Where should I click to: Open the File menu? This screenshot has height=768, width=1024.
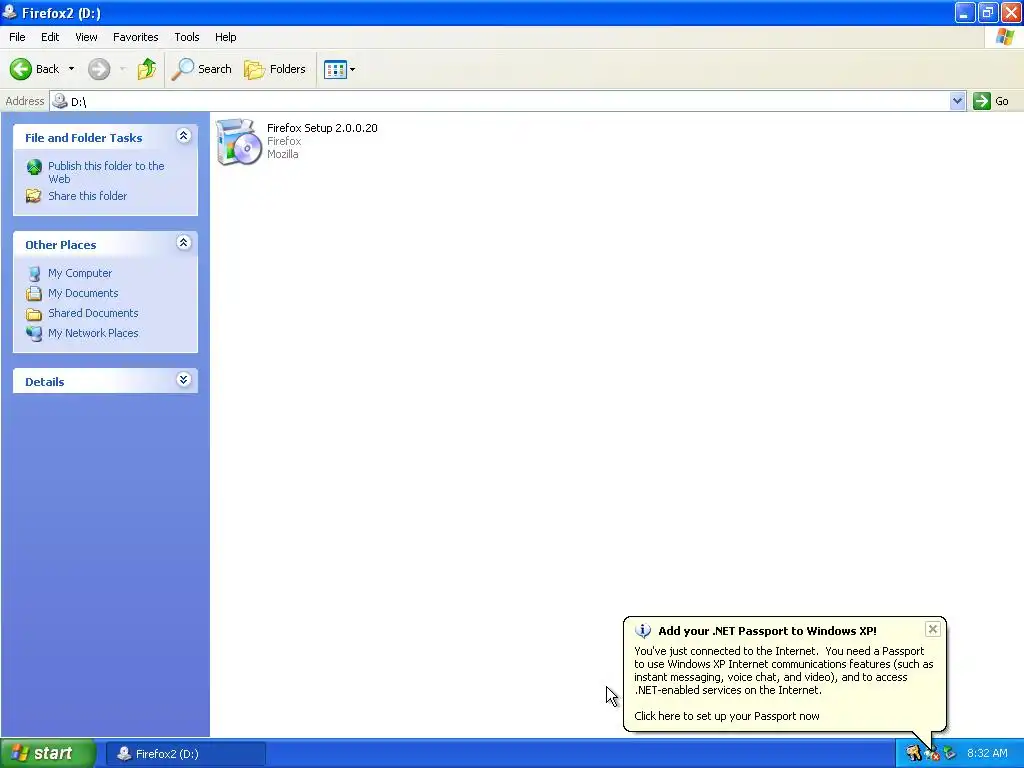18,37
